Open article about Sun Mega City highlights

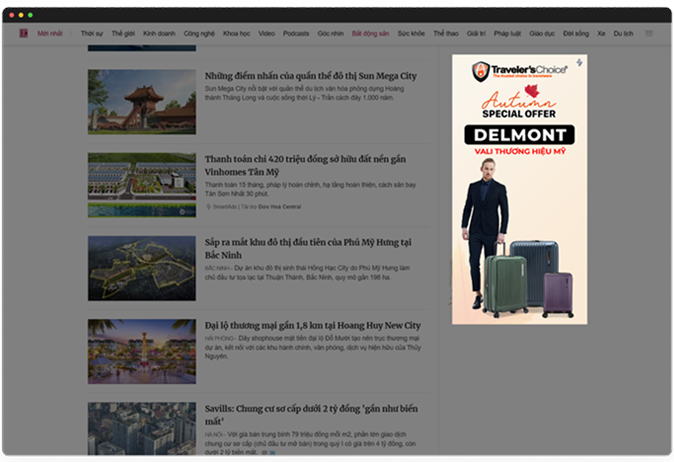click(311, 76)
